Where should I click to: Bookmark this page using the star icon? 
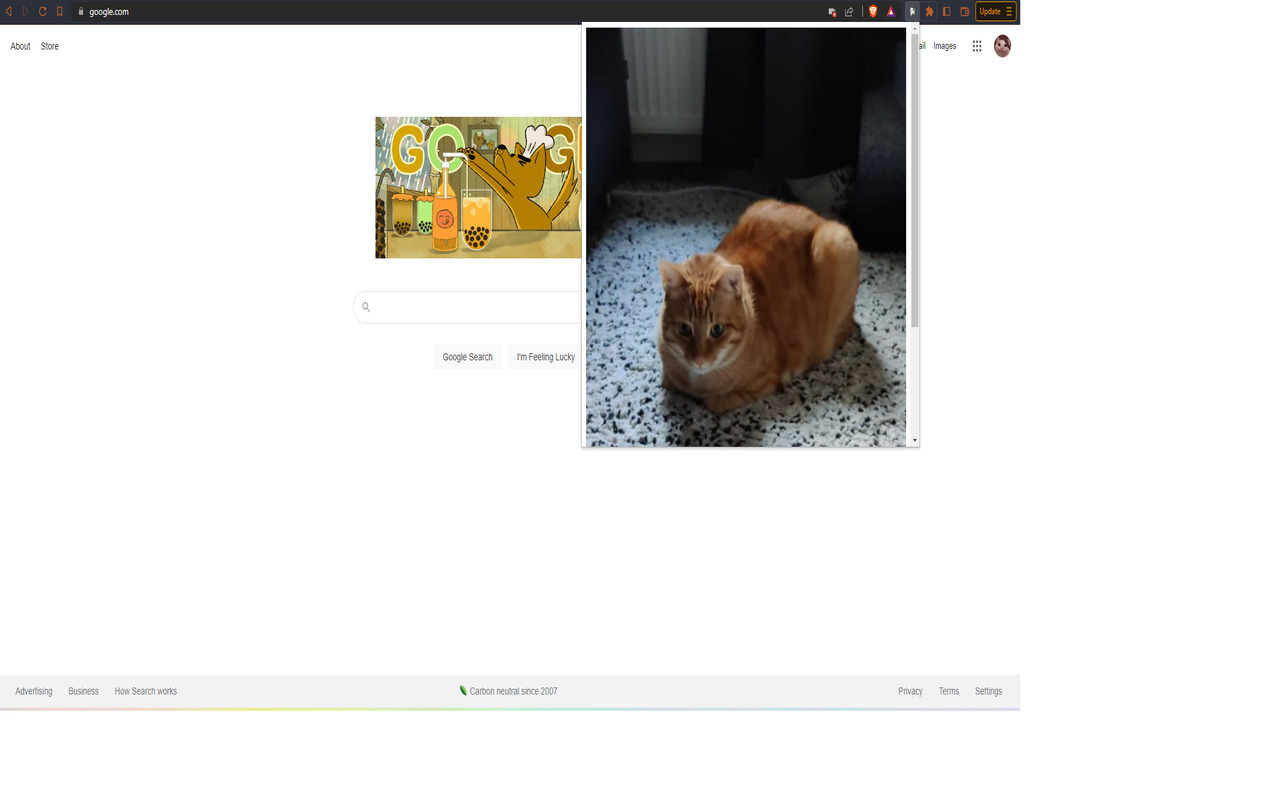pos(59,11)
